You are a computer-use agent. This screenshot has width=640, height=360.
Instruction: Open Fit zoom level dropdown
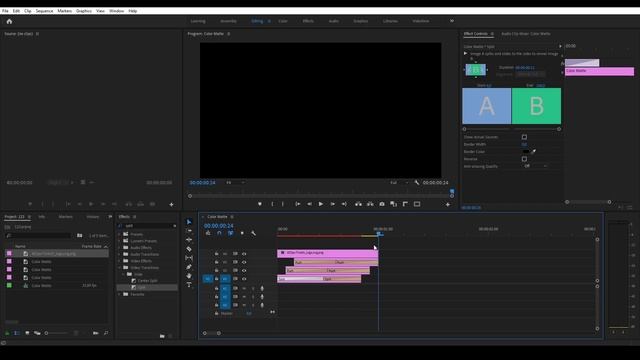pos(236,182)
